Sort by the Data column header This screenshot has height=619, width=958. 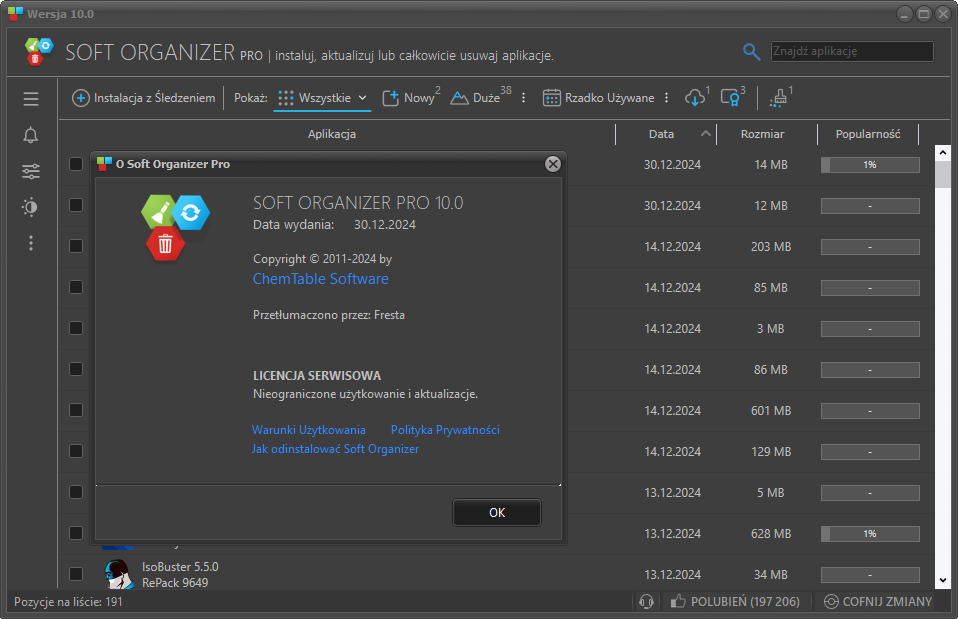point(661,134)
